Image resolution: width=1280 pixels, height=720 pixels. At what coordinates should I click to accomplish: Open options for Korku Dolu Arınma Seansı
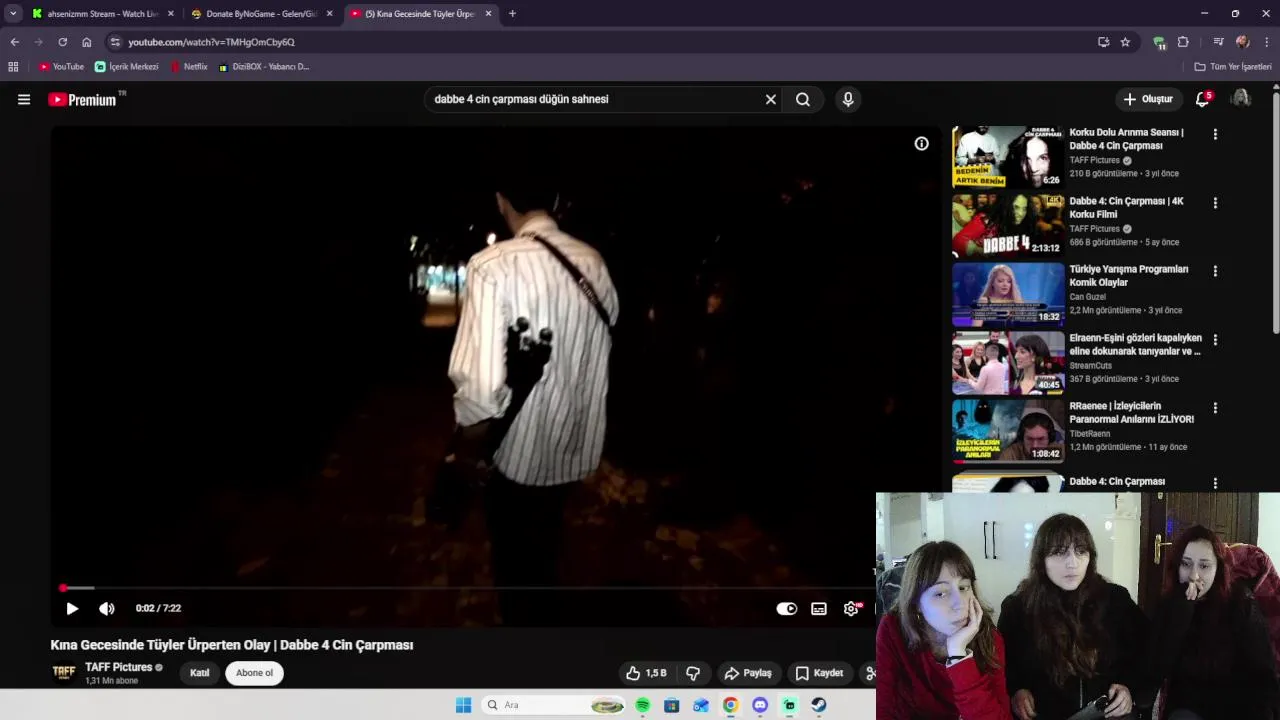point(1215,134)
